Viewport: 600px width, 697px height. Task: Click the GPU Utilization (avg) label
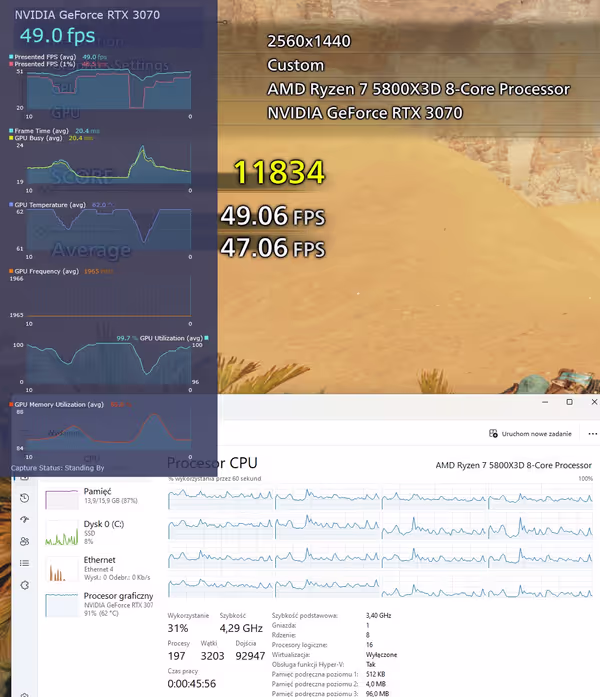click(x=171, y=338)
